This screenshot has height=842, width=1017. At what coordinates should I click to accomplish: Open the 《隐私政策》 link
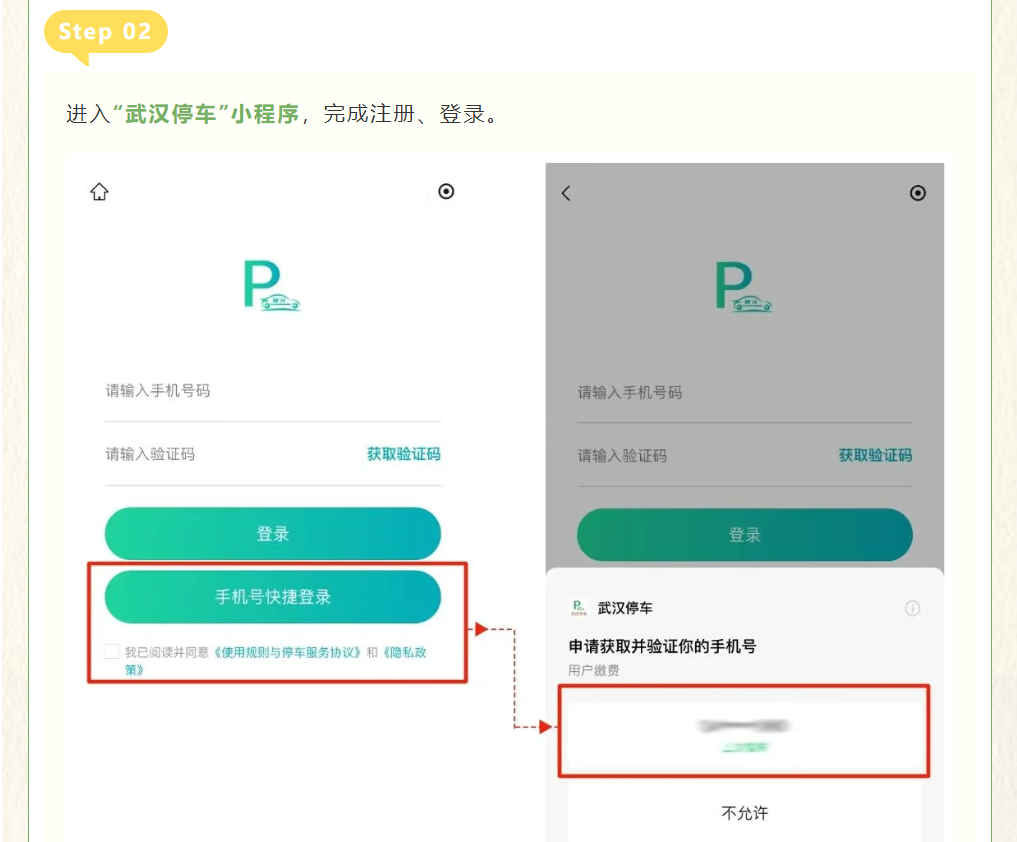(410, 652)
